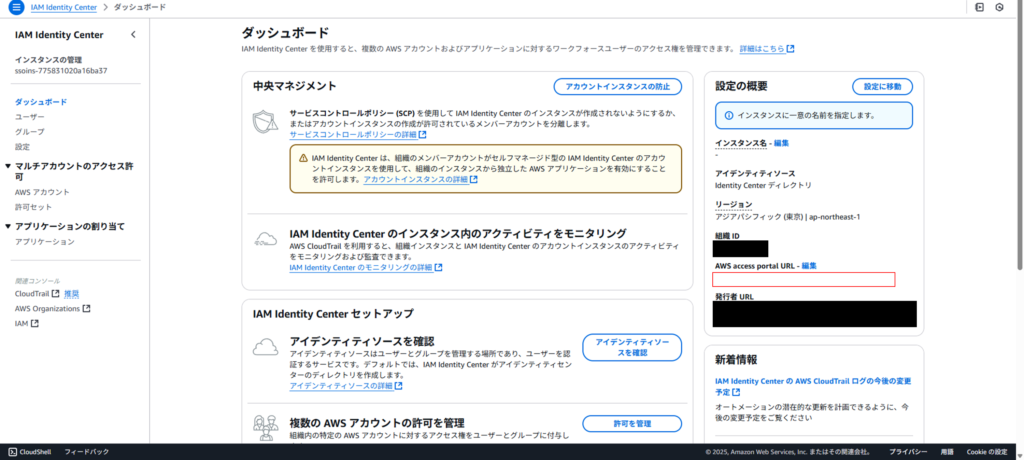Click external link icon next to CloudTrail
Image resolution: width=1024 pixels, height=460 pixels.
(56, 293)
